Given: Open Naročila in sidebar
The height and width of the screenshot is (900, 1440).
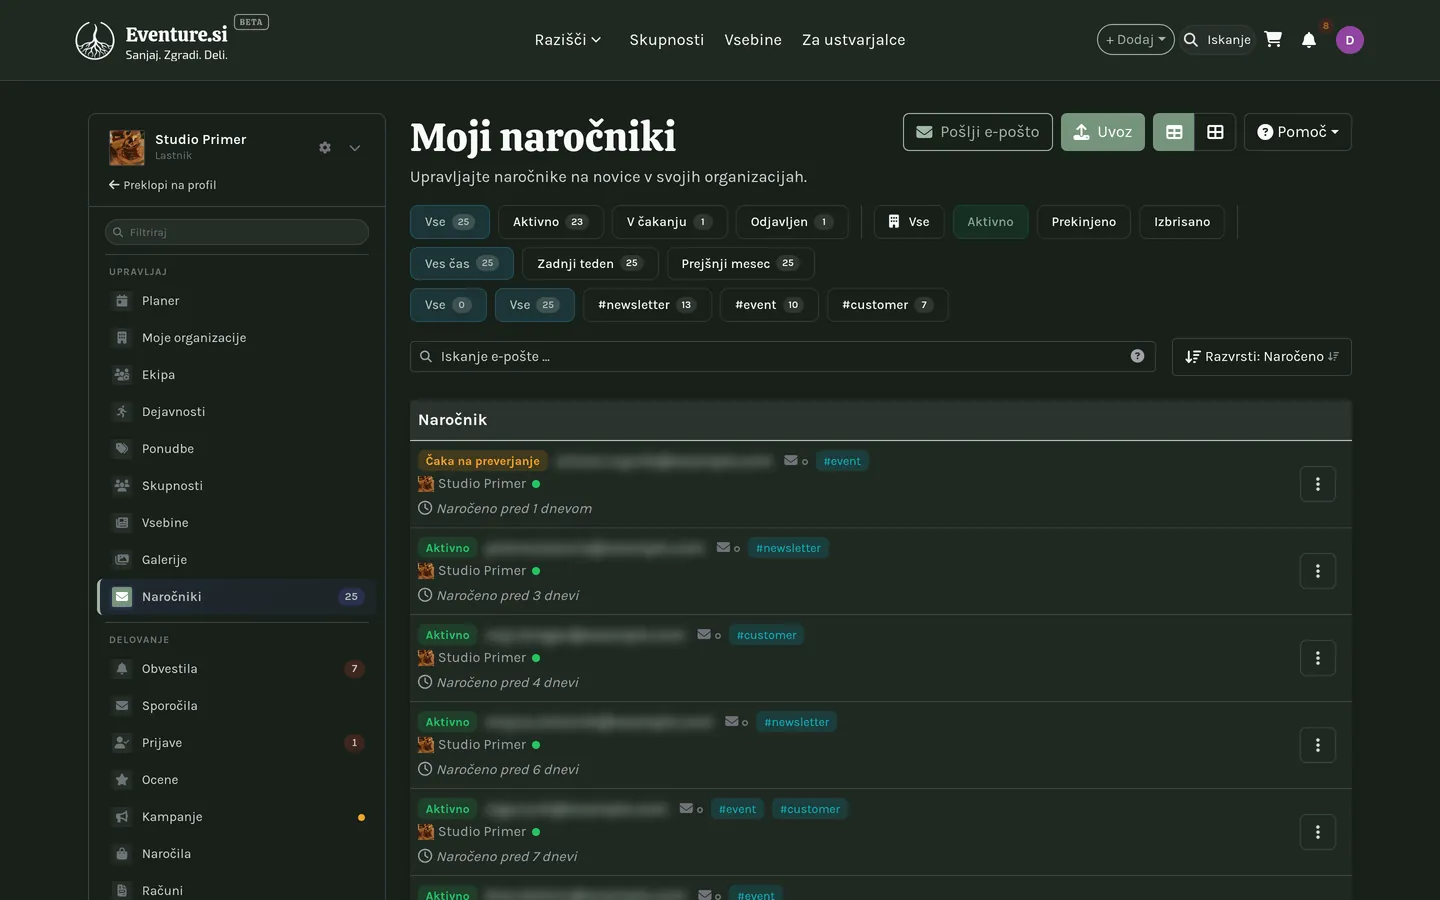Looking at the screenshot, I should pos(236,854).
